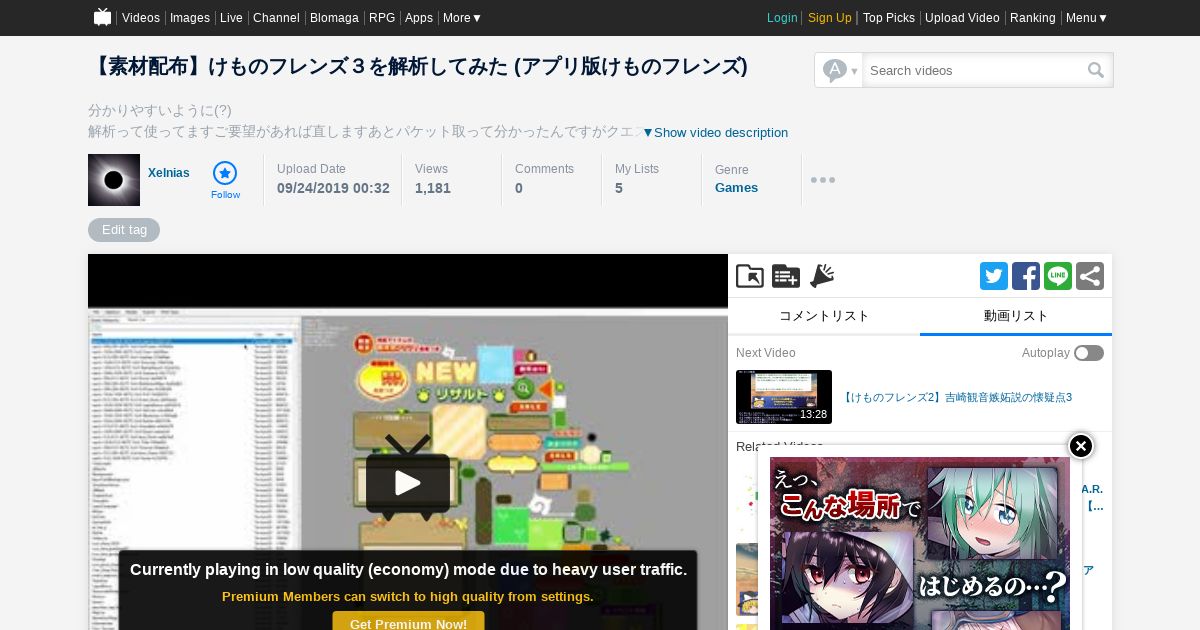Click the Nicoru clapping hand icon
This screenshot has height=630, width=1200.
coord(822,276)
